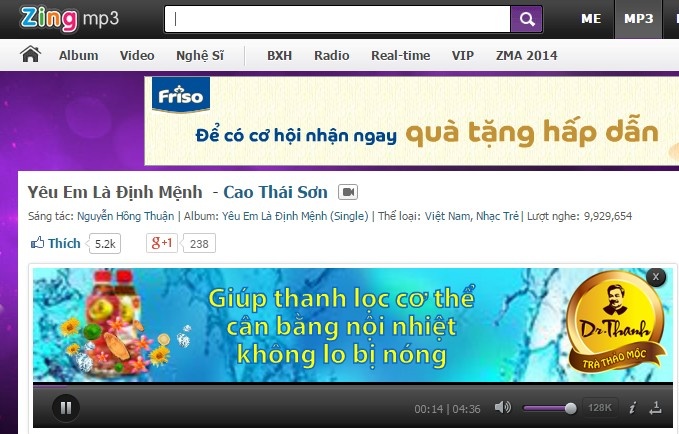Click inside the search input field
This screenshot has width=679, height=434.
337,19
